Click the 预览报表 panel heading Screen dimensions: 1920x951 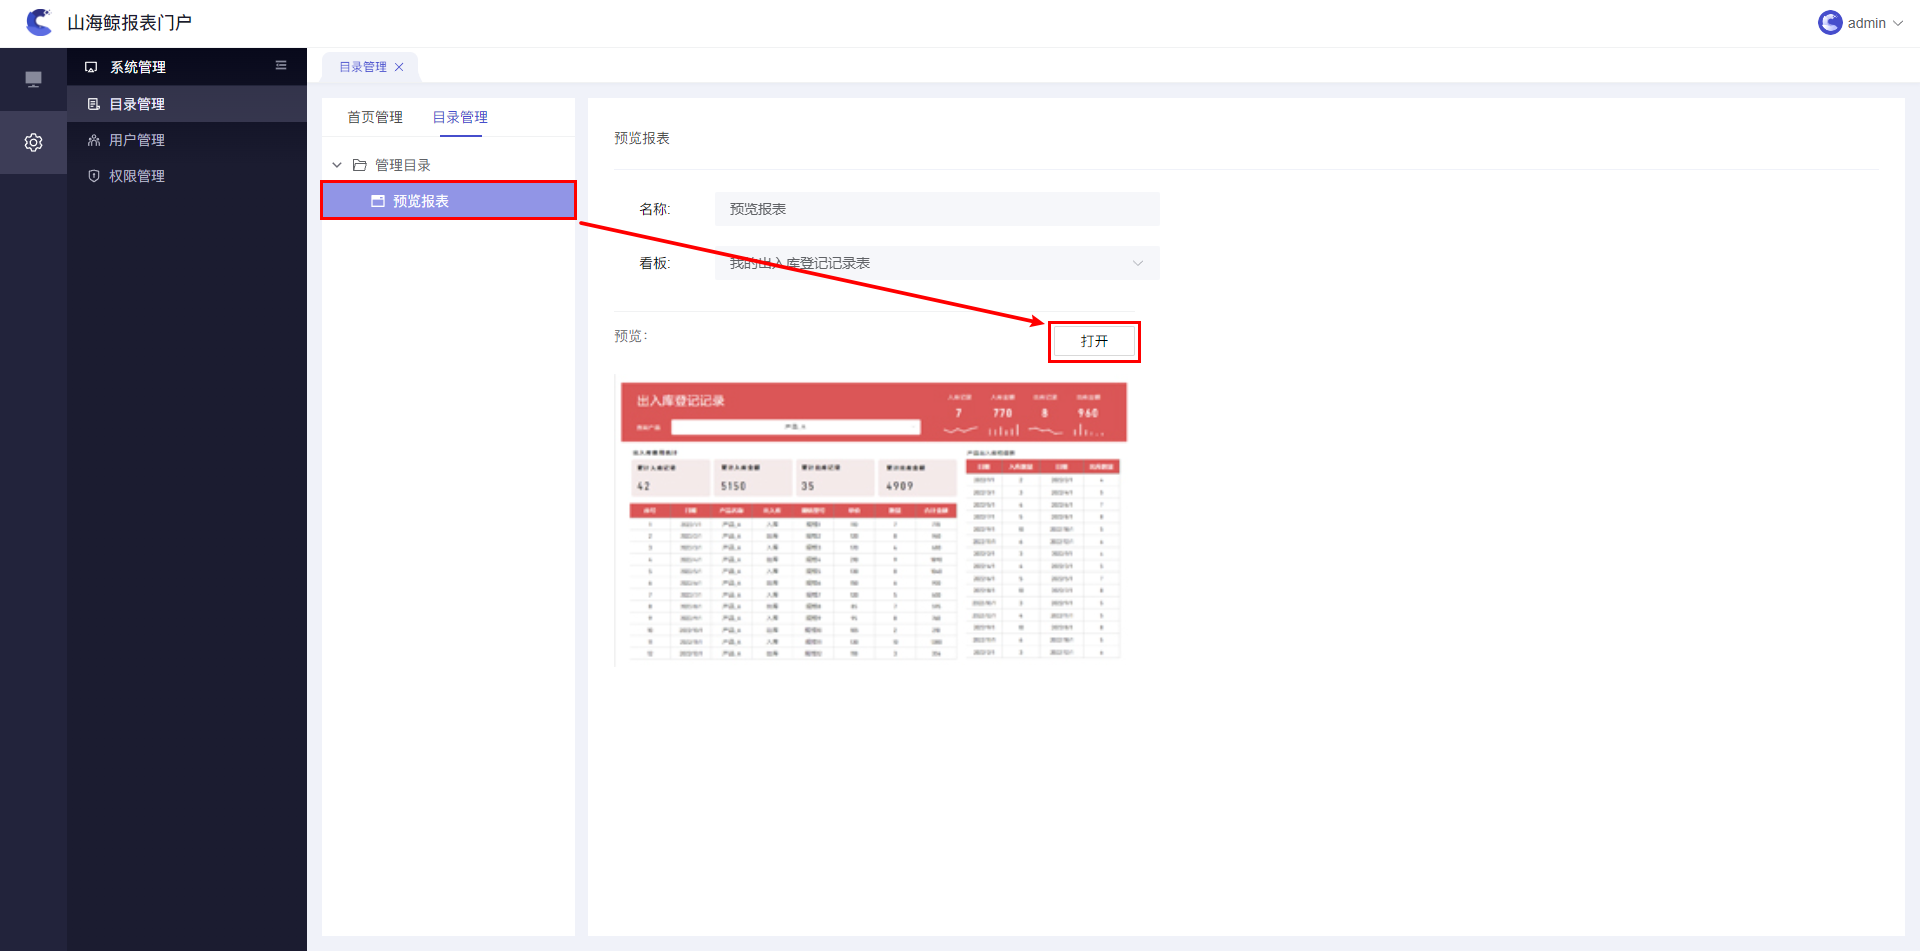click(642, 138)
